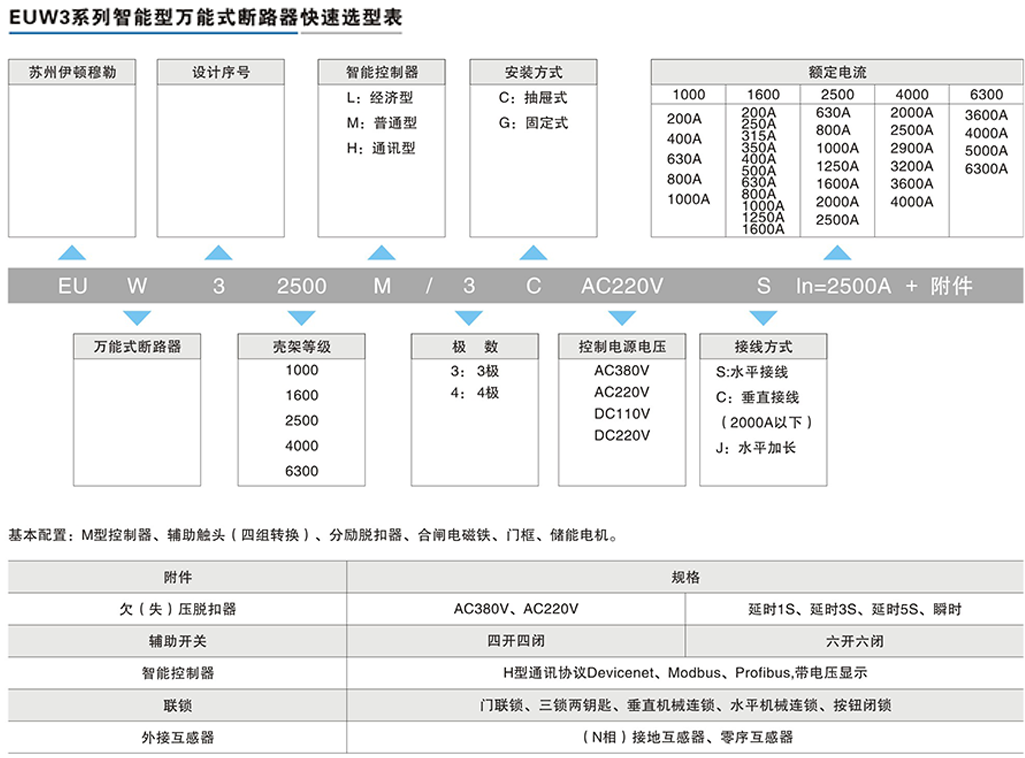Switch to the 附件 column header
This screenshot has width=1025, height=758.
click(176, 576)
